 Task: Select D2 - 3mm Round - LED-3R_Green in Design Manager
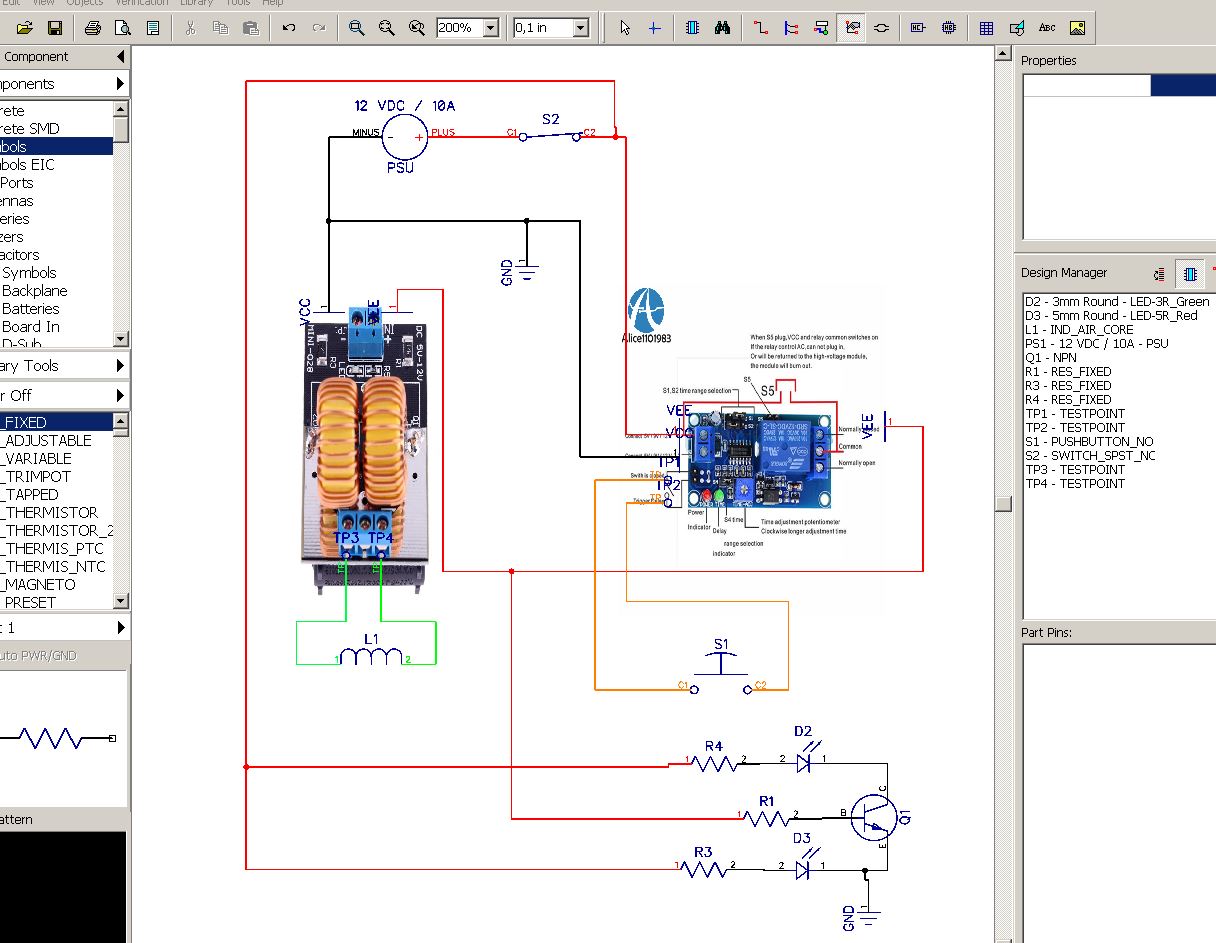point(1117,301)
